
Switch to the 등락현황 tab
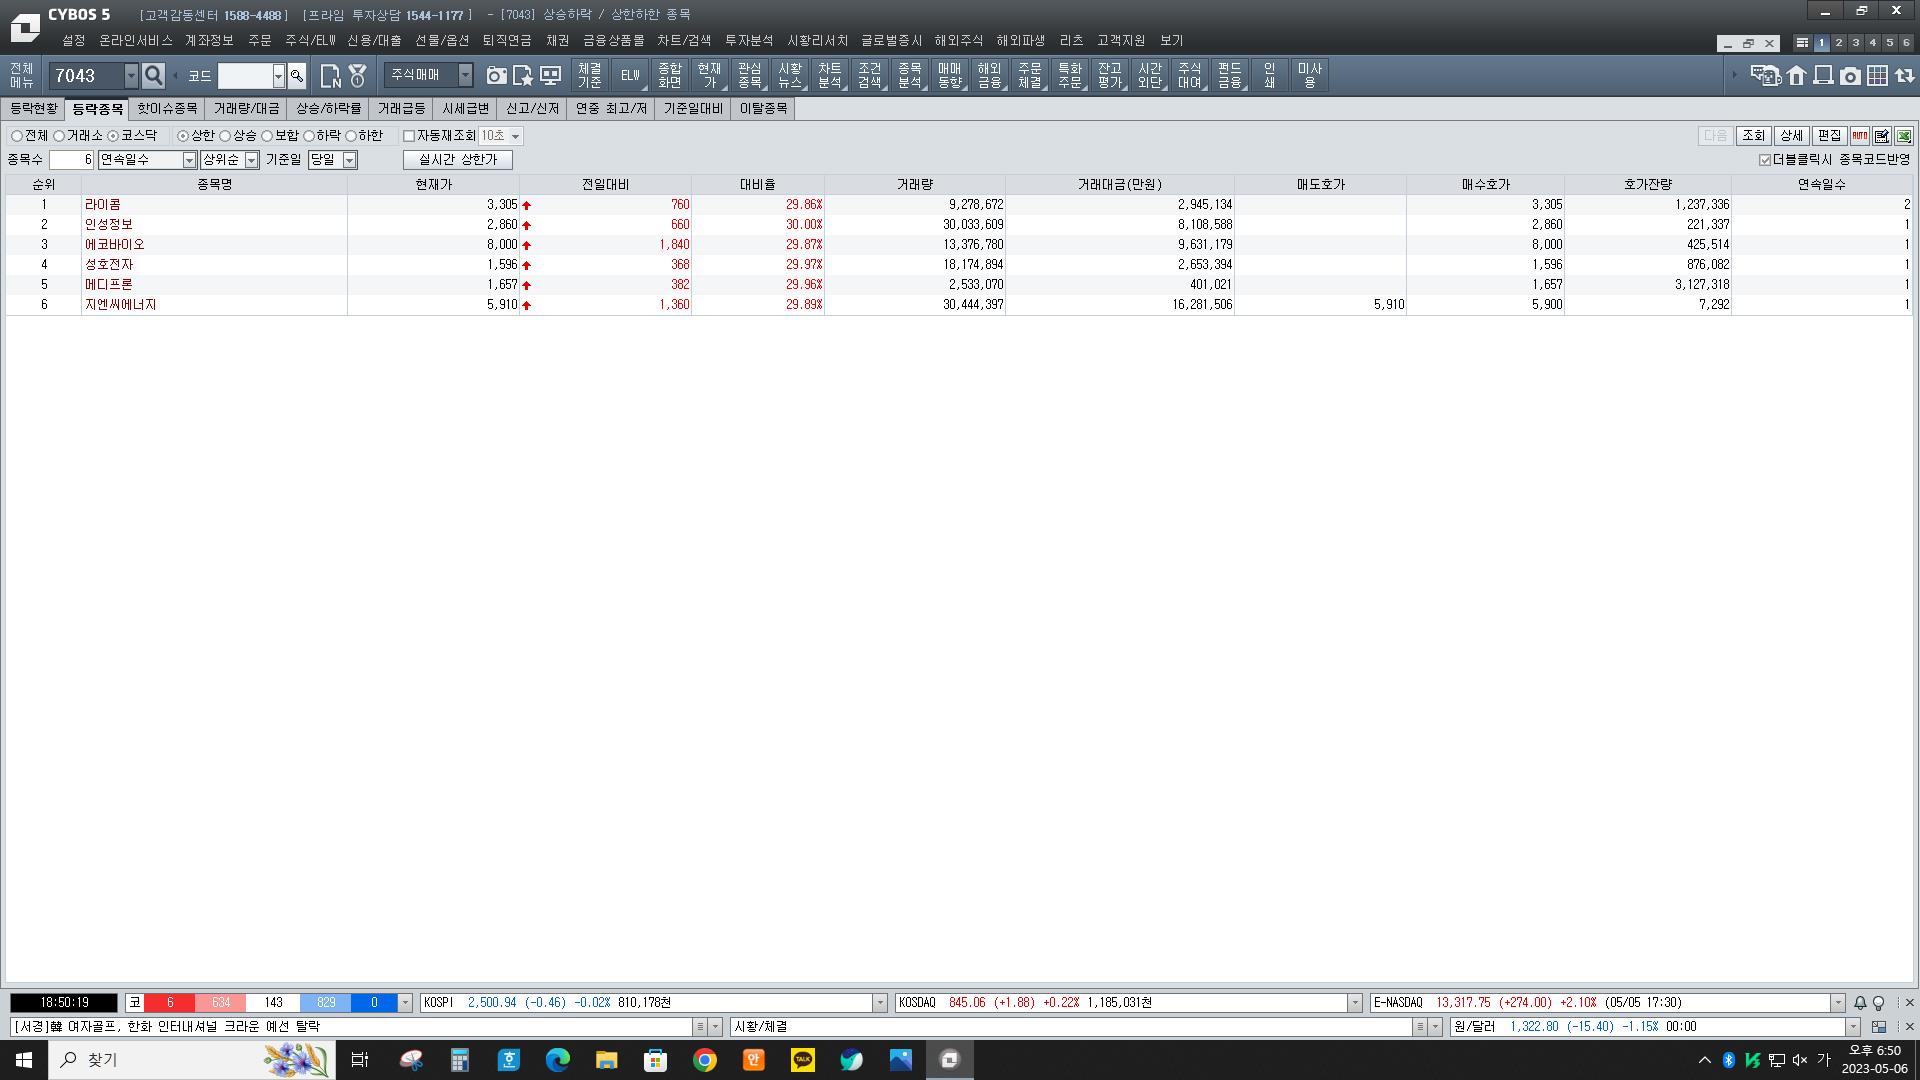click(x=34, y=109)
